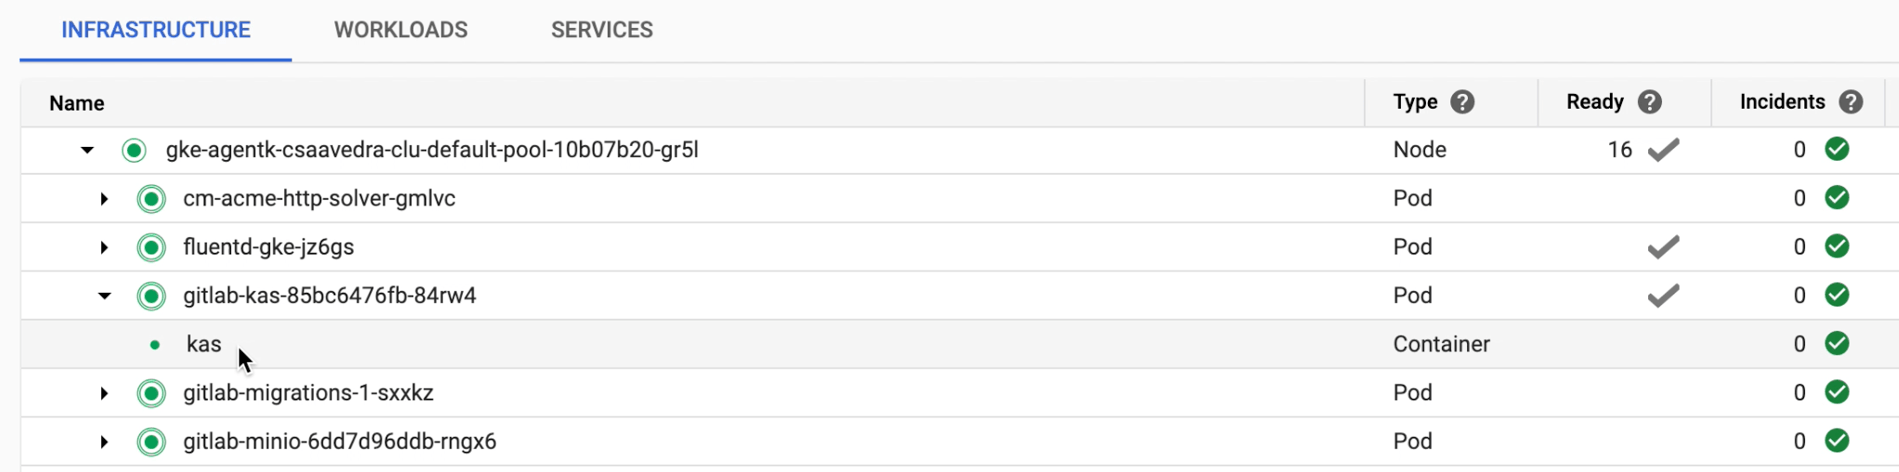
Task: Click the incidents green checkmark for the kas container
Action: tap(1836, 344)
